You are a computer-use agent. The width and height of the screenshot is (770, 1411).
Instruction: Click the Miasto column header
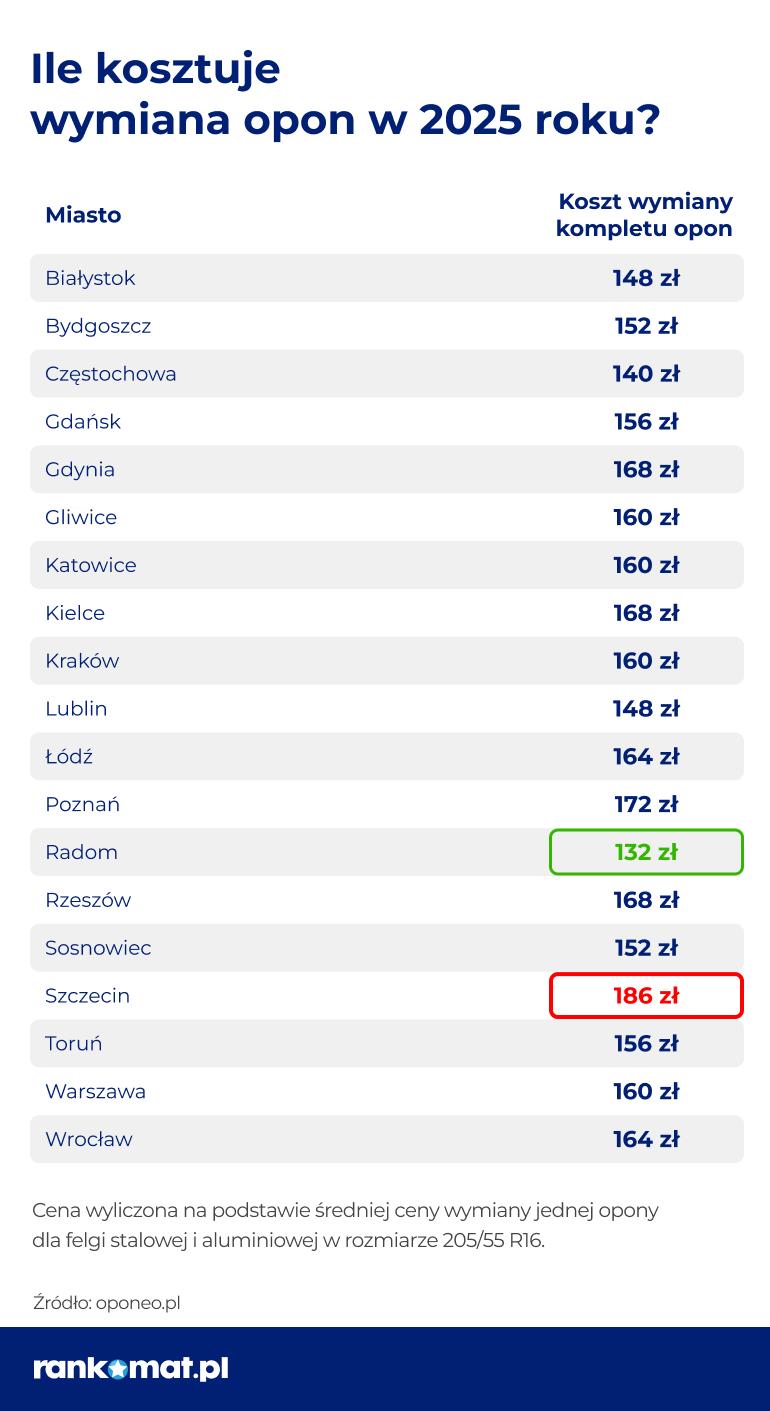point(83,215)
